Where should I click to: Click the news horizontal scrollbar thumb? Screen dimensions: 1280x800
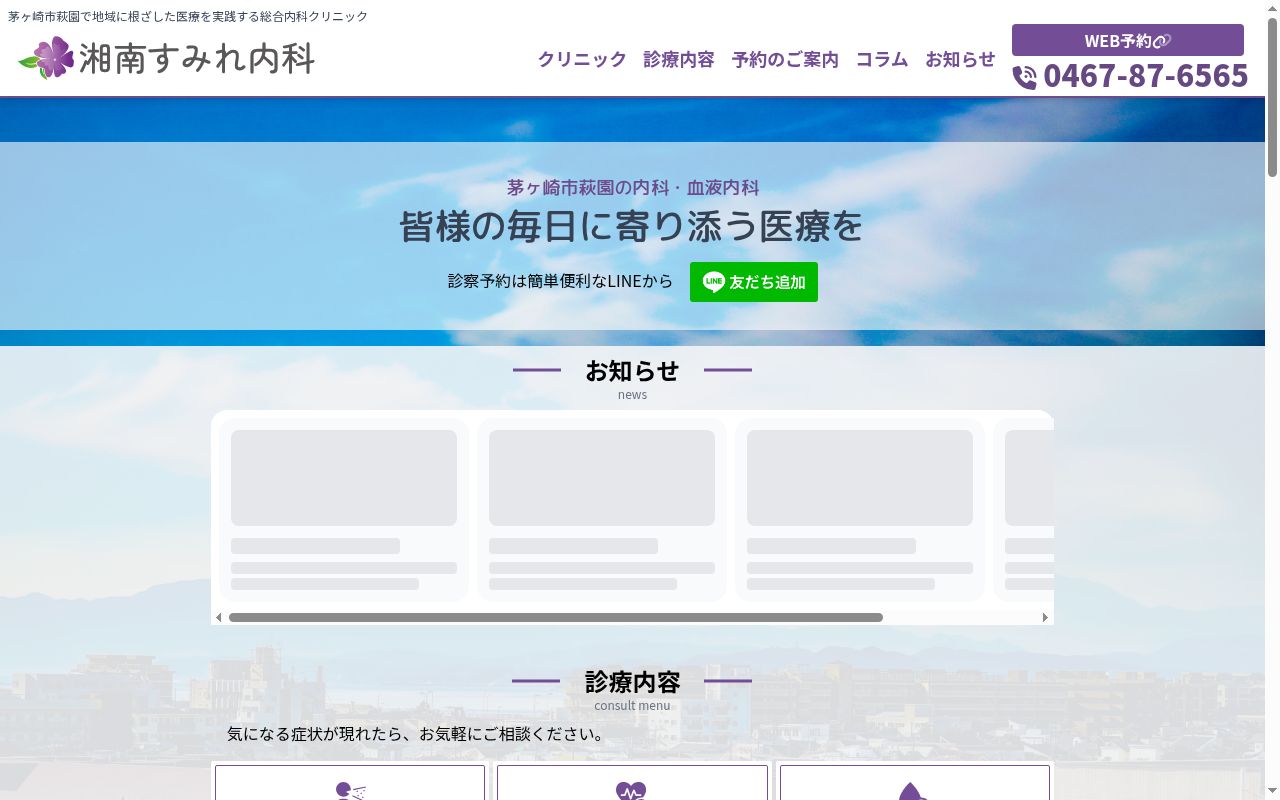tap(556, 618)
